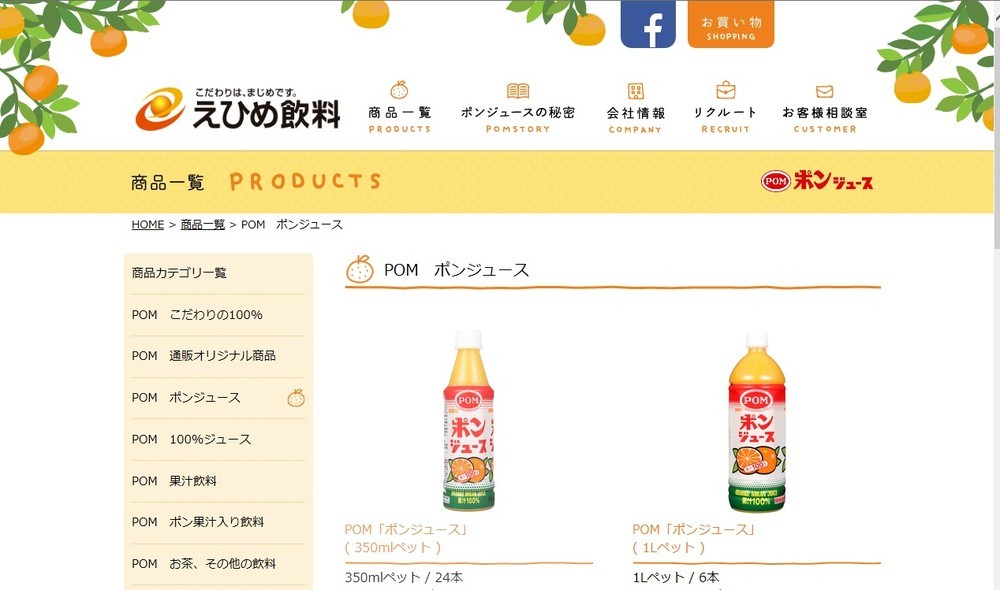Screen dimensions: 1000x590
Task: Go to the HOME breadcrumb link
Action: coord(148,225)
